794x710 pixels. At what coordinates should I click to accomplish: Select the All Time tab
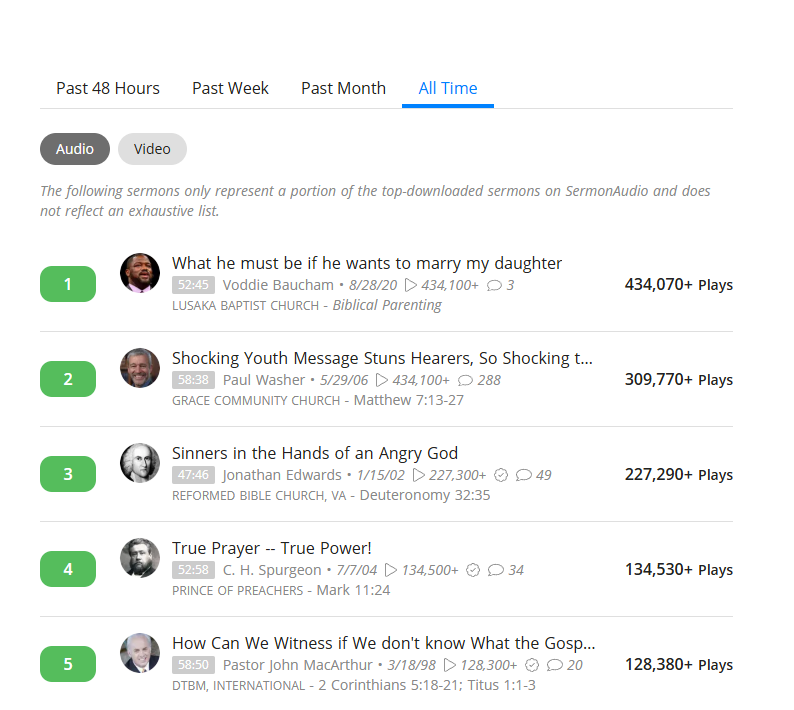(447, 88)
